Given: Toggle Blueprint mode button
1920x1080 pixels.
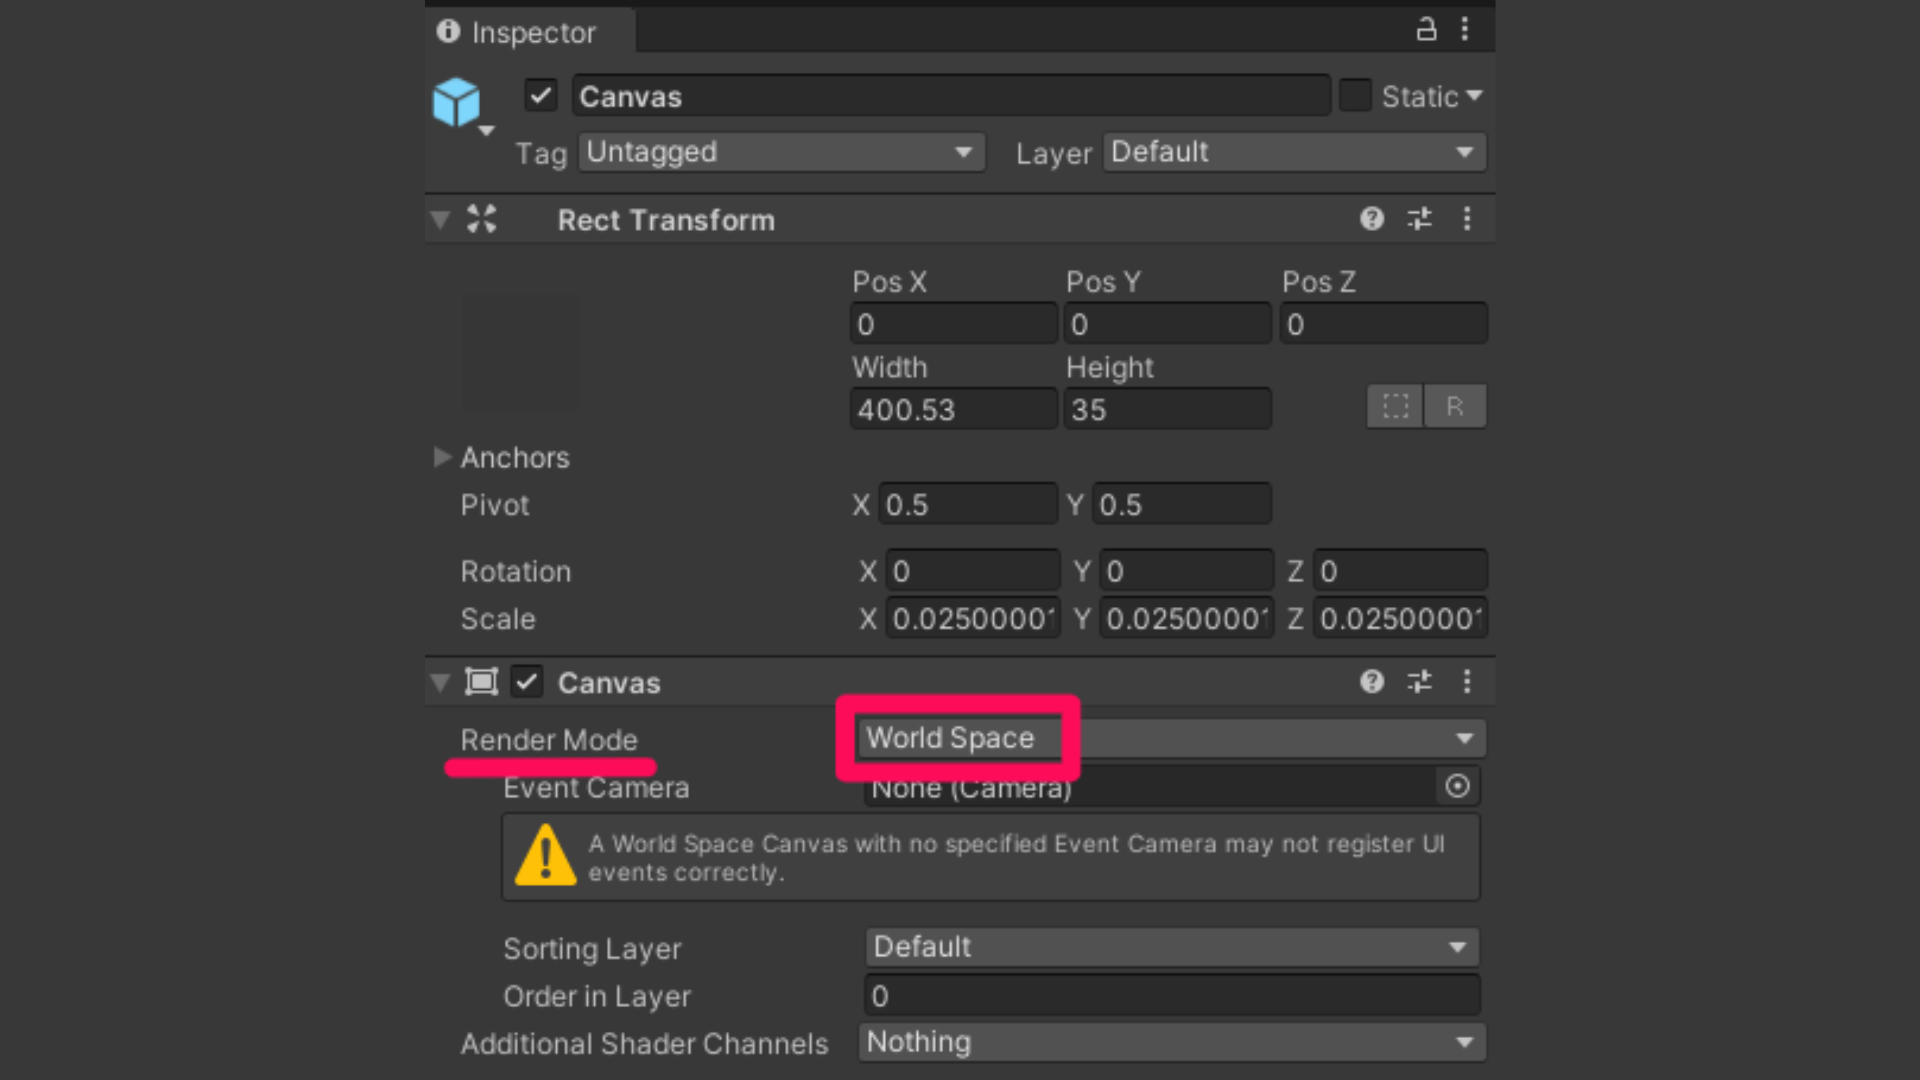Looking at the screenshot, I should coord(1395,406).
